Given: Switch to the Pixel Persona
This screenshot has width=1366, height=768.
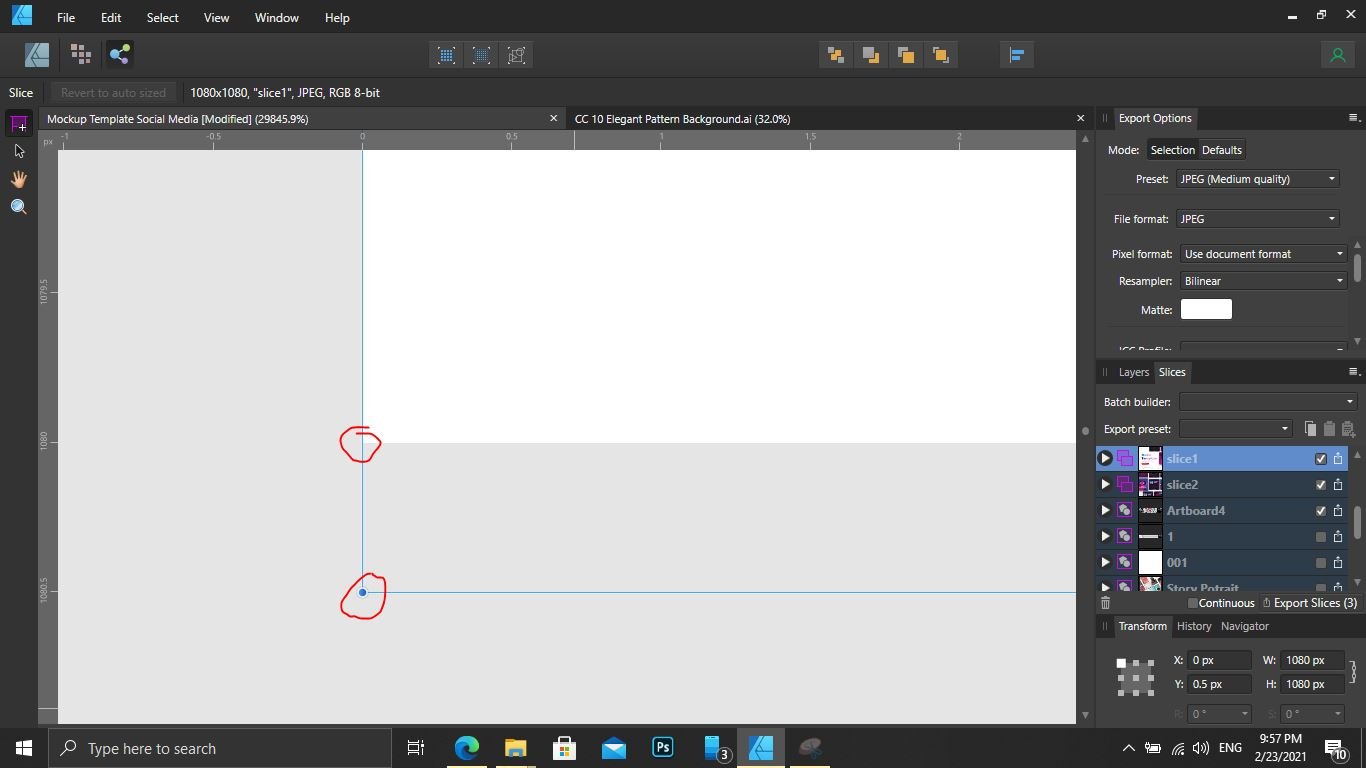Looking at the screenshot, I should point(81,55).
